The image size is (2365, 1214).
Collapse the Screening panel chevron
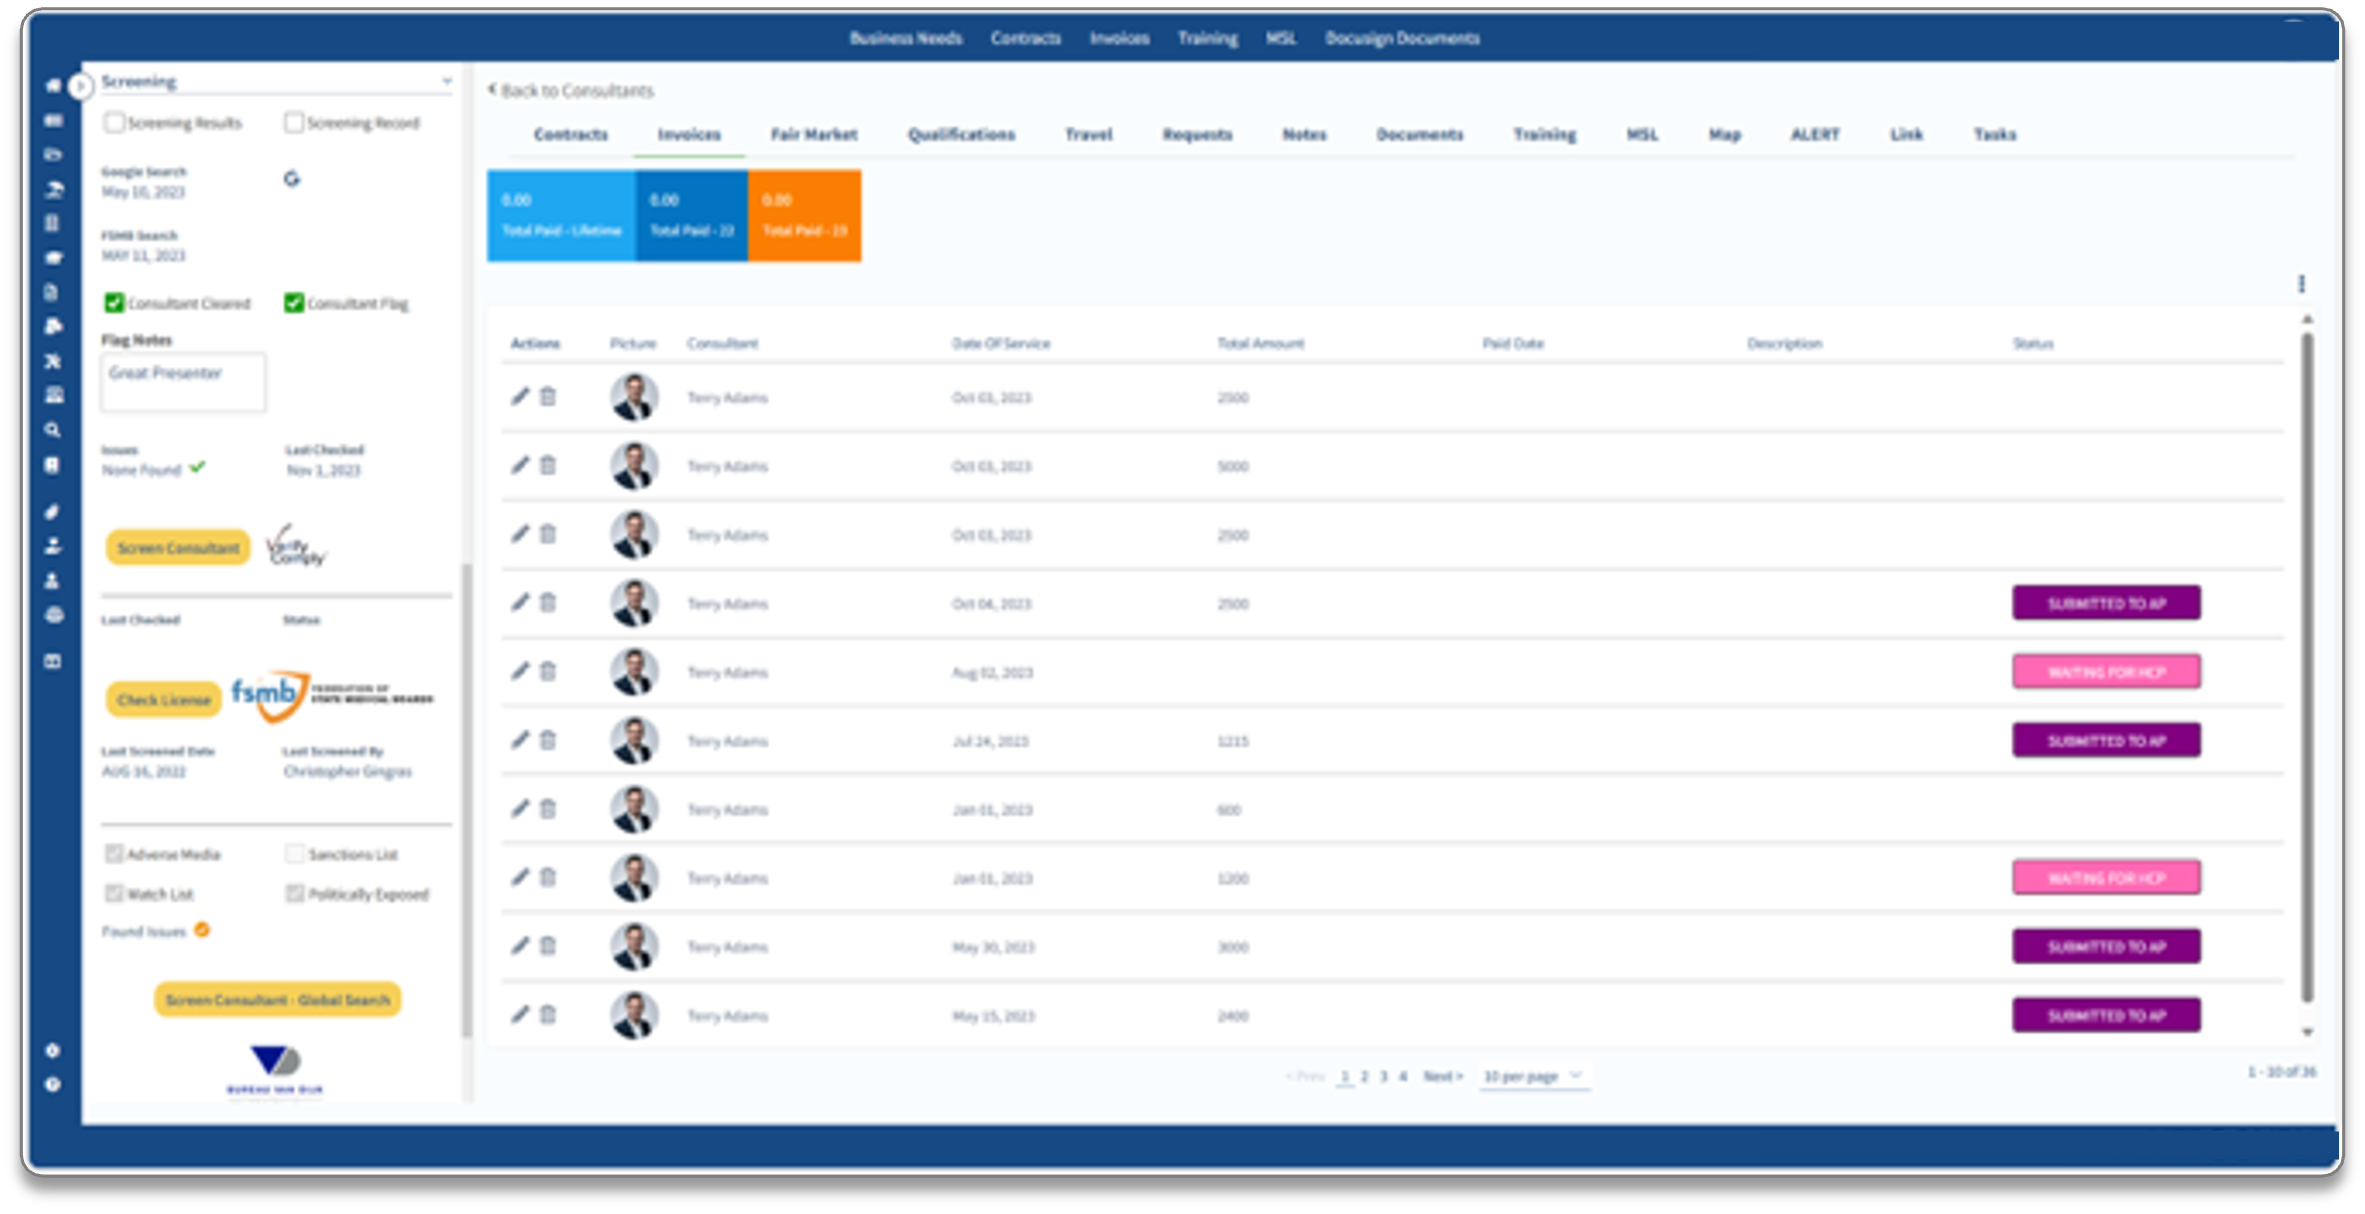point(446,81)
